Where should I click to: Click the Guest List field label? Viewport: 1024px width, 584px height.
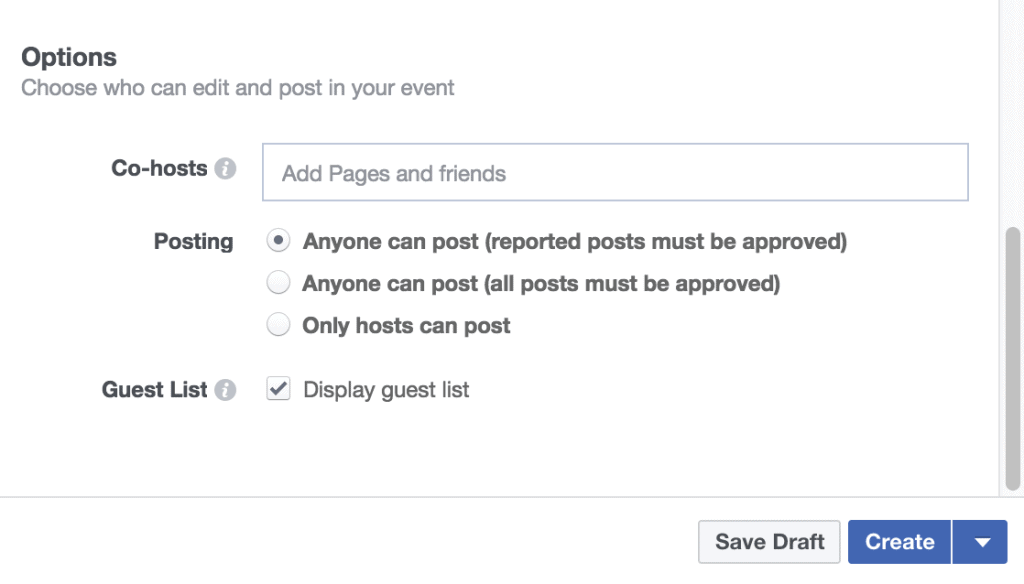tap(155, 390)
